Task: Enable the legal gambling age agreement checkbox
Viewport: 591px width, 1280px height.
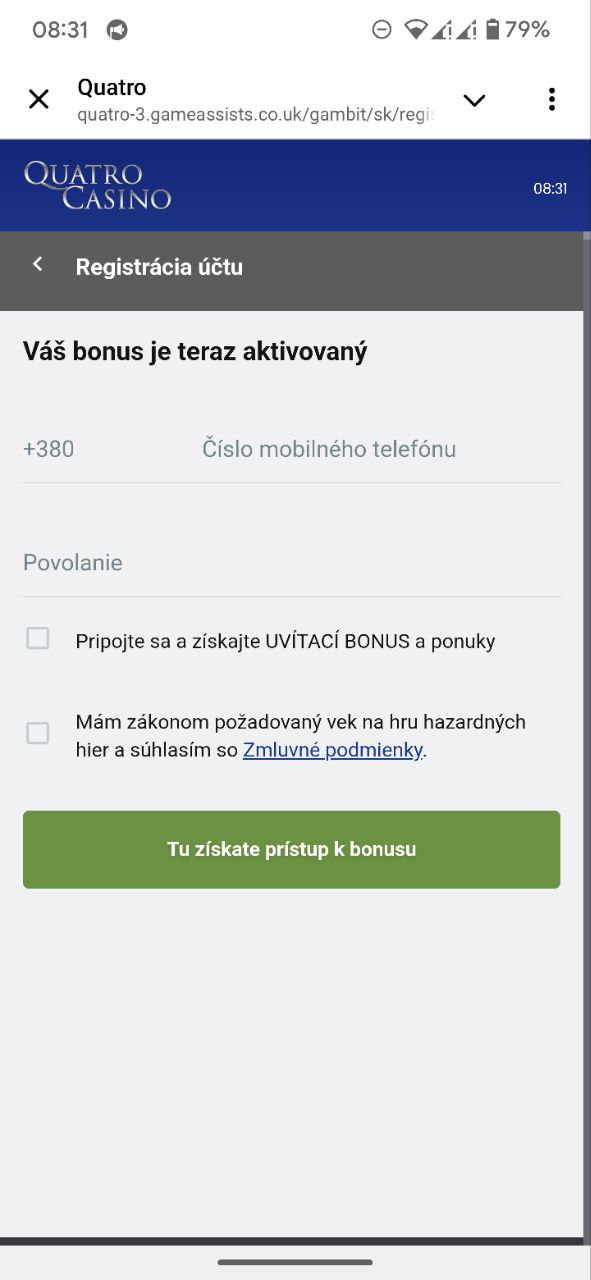Action: (x=37, y=733)
